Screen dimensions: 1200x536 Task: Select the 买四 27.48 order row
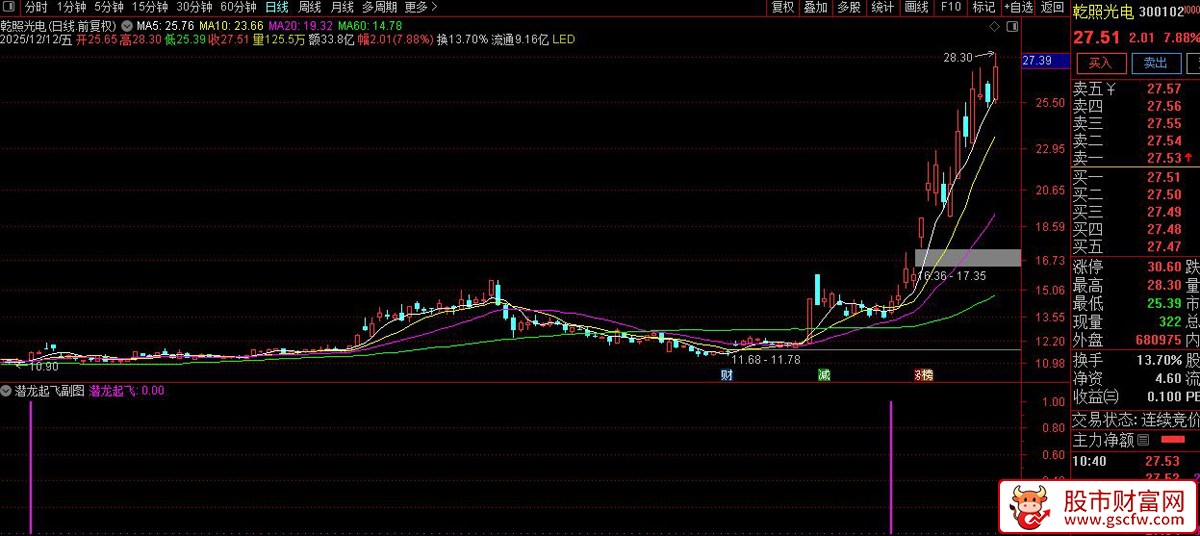(1135, 229)
